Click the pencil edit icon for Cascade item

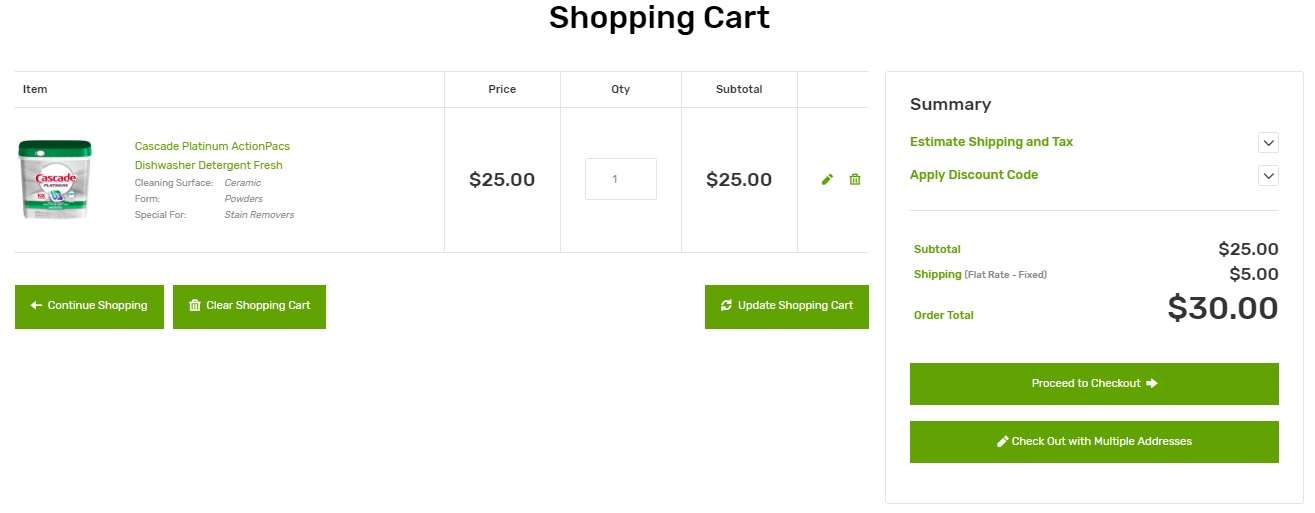(827, 179)
